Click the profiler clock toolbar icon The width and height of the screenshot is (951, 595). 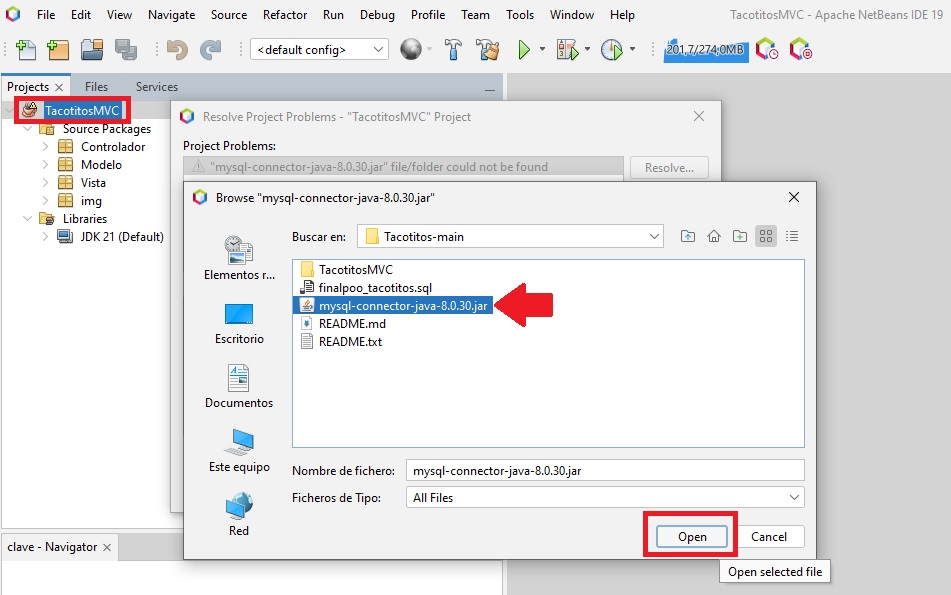(767, 50)
